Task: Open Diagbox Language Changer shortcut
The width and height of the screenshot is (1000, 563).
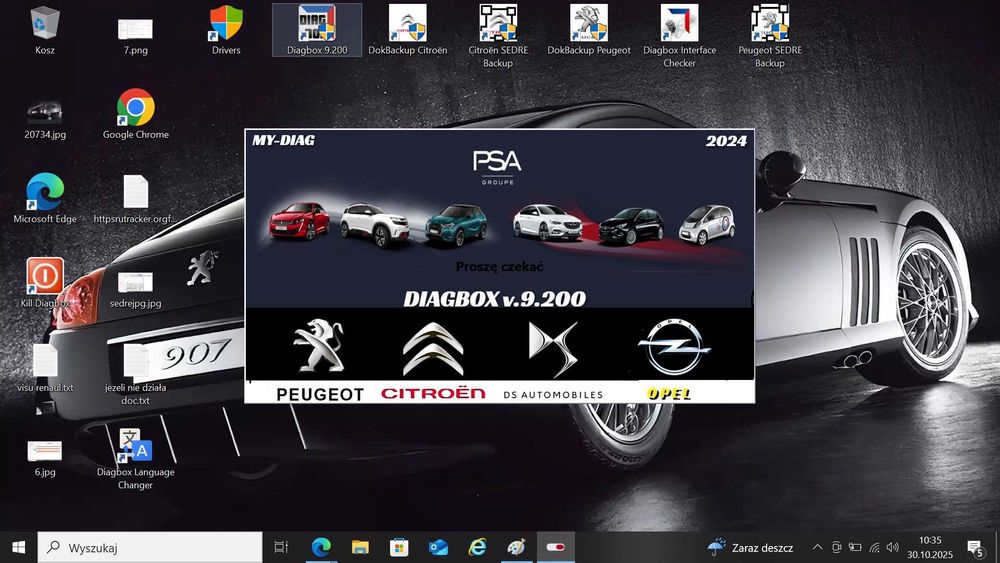Action: coord(135,458)
